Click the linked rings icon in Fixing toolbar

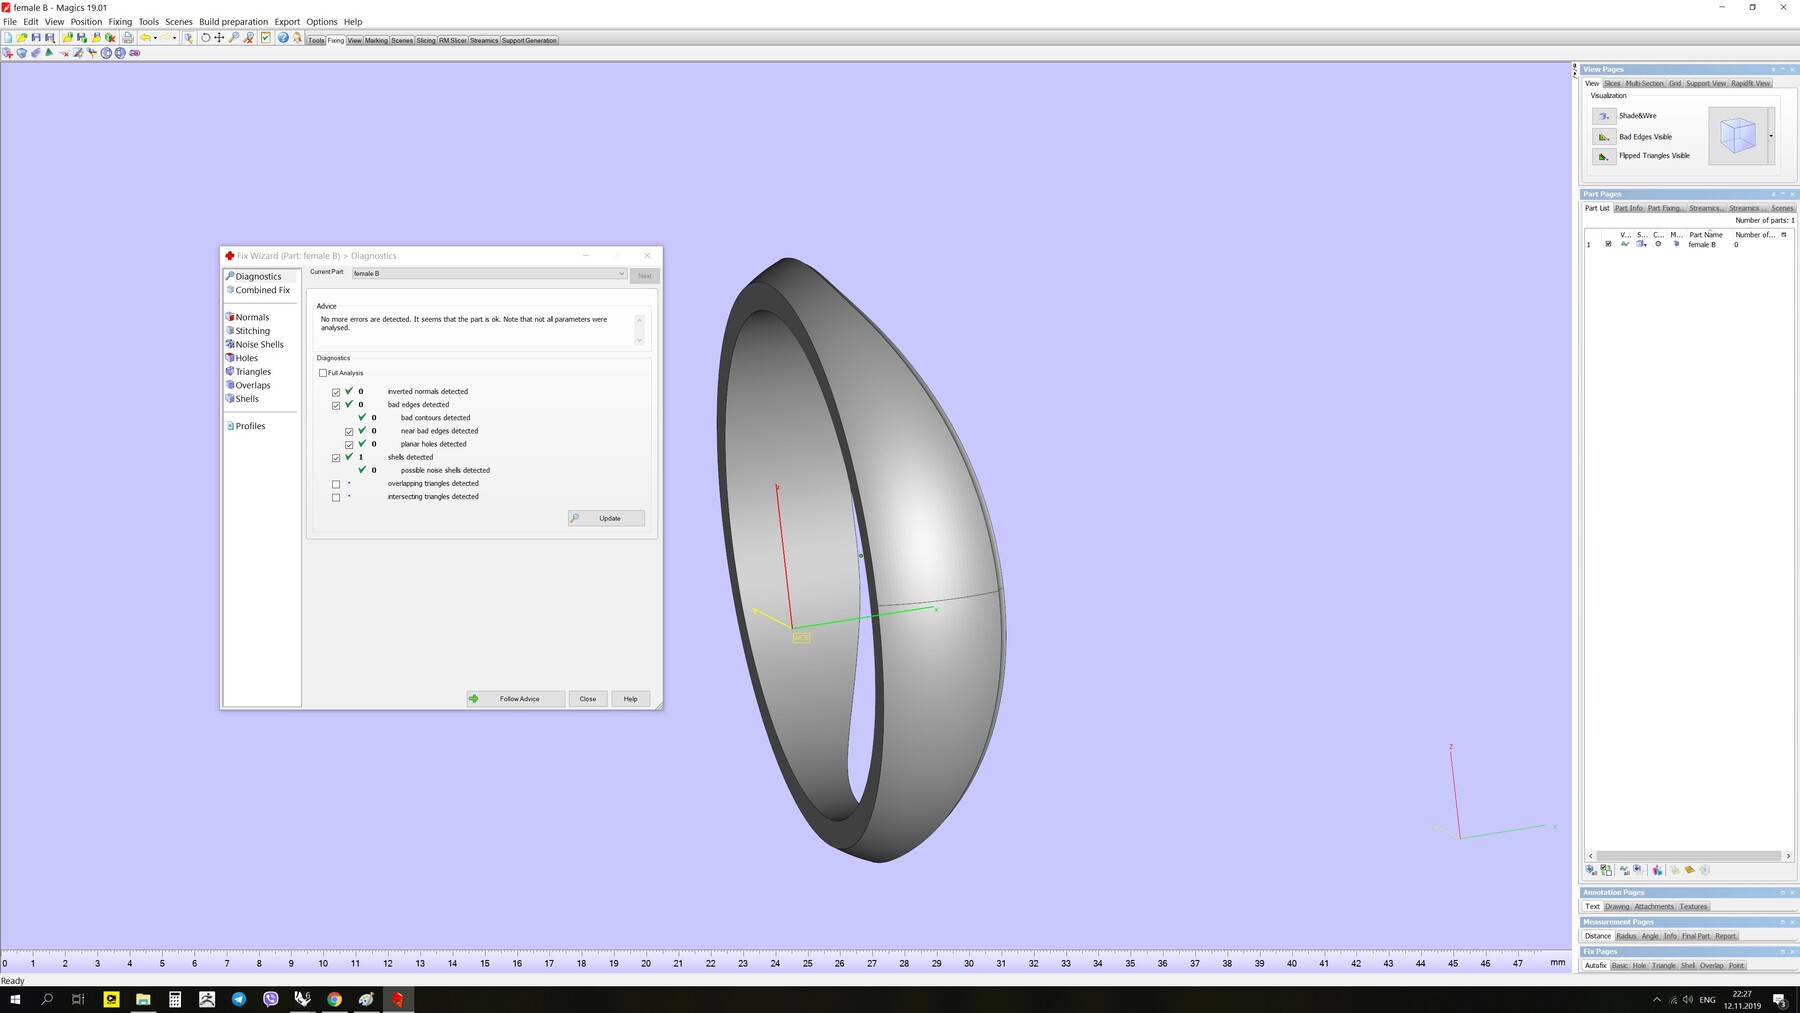135,53
